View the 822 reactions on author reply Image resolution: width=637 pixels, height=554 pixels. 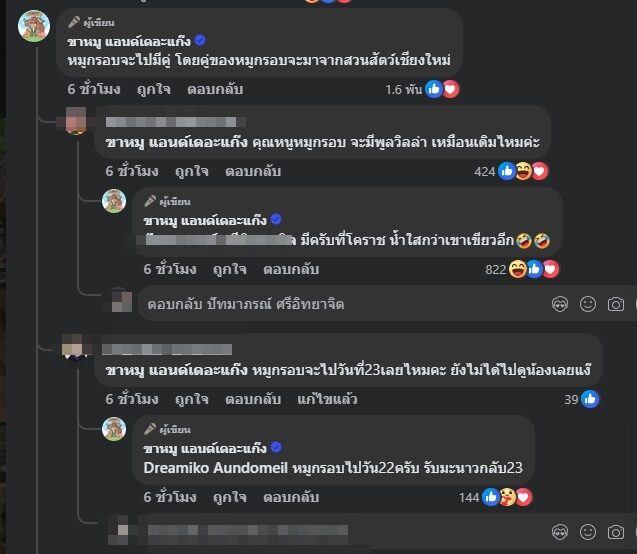(522, 269)
